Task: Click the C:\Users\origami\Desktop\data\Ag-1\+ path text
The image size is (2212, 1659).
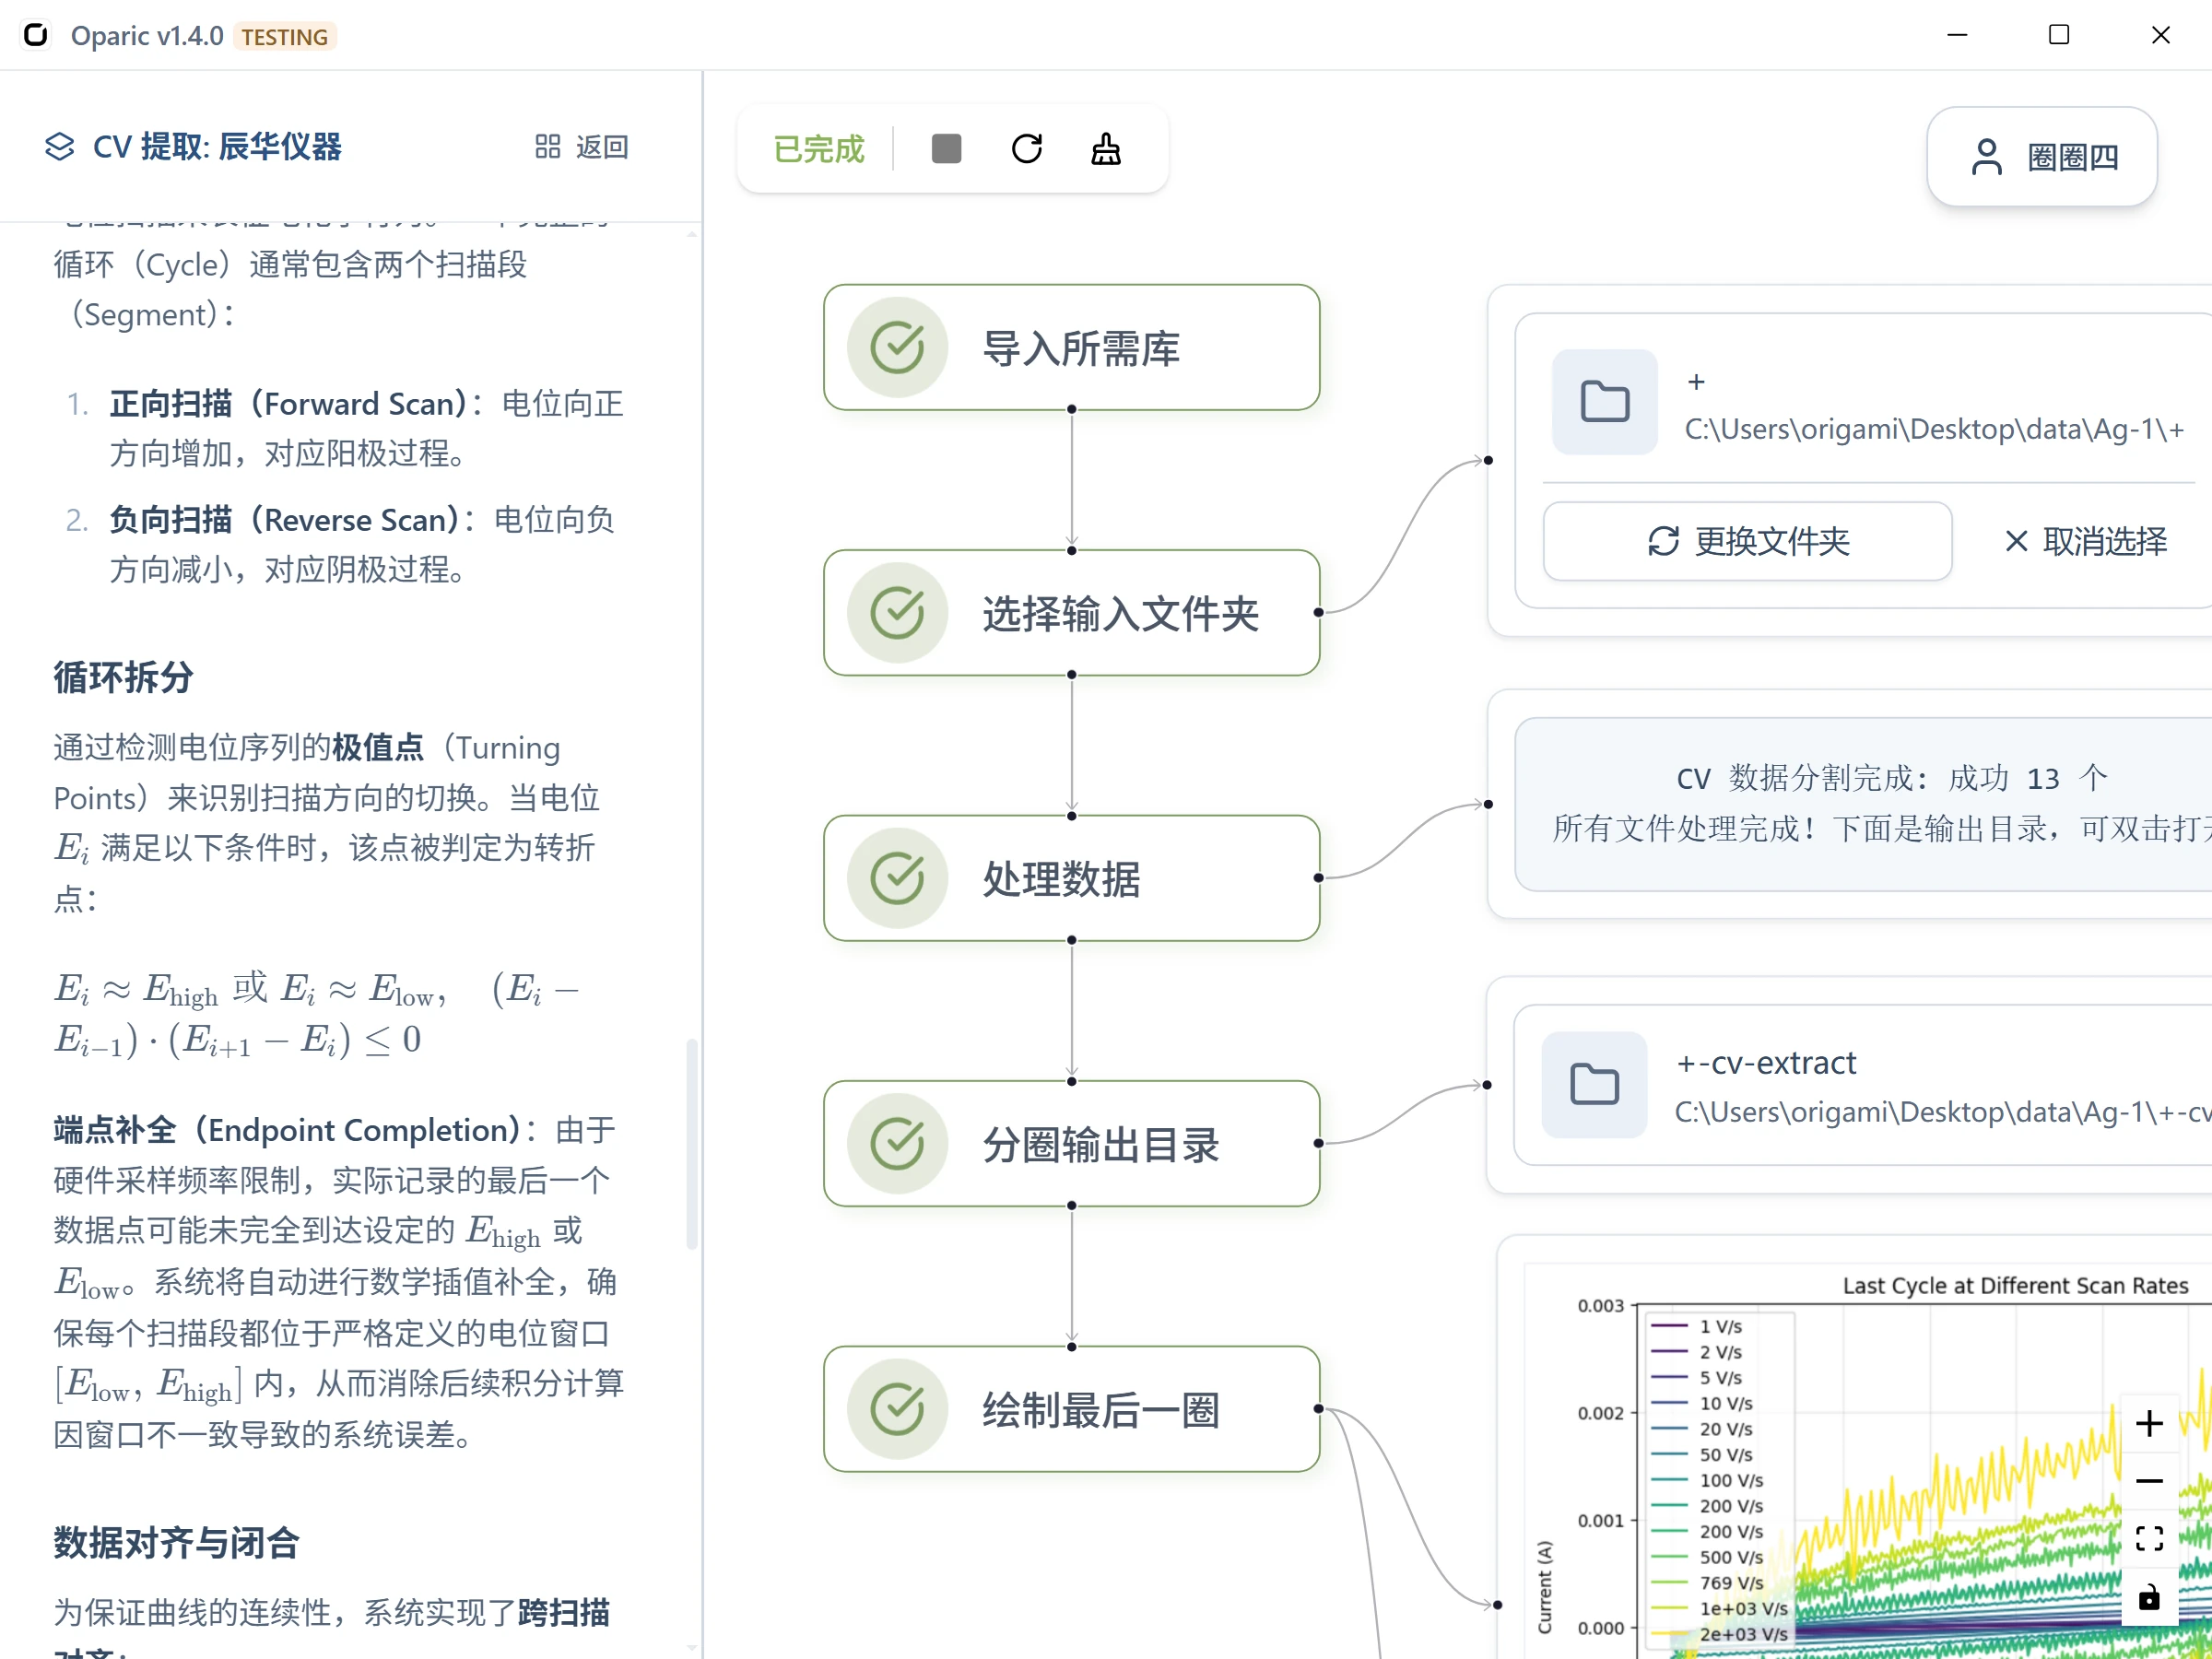Action: click(1934, 429)
